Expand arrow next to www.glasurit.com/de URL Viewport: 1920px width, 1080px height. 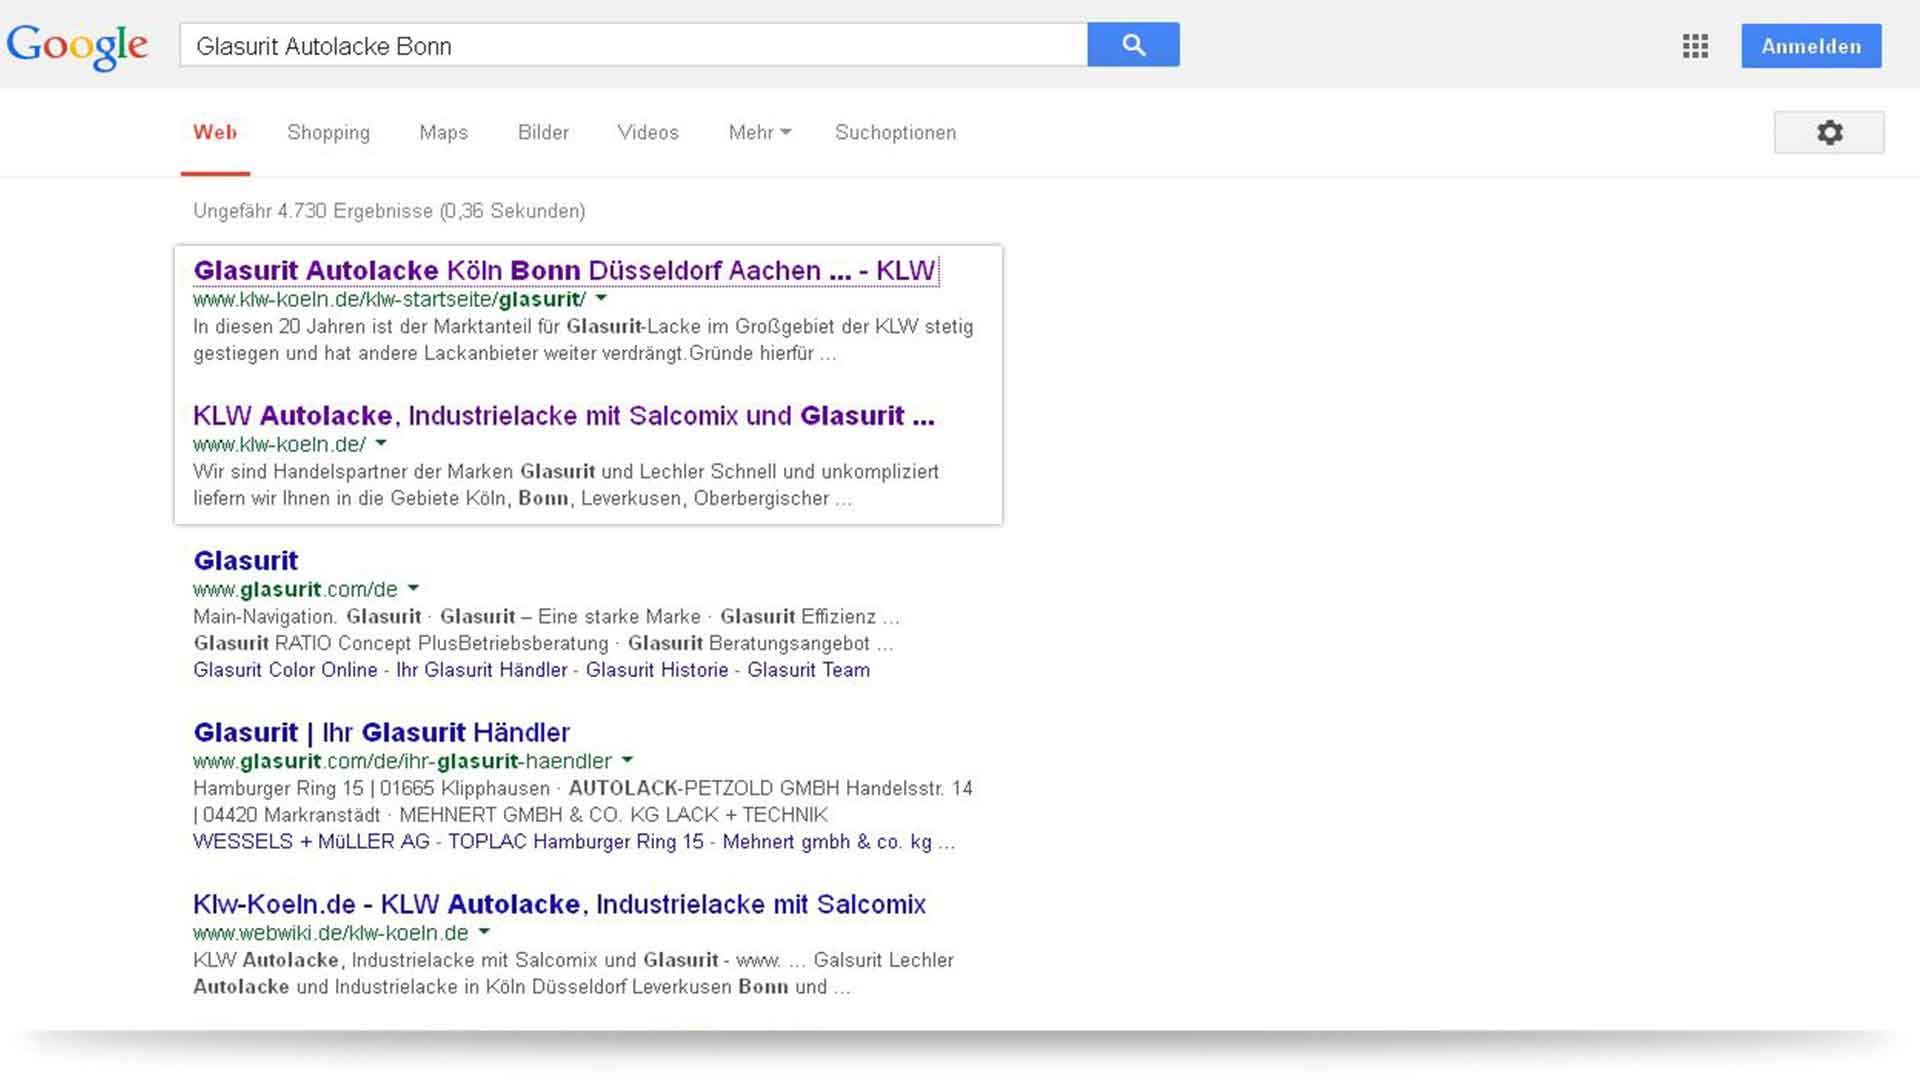click(x=413, y=588)
